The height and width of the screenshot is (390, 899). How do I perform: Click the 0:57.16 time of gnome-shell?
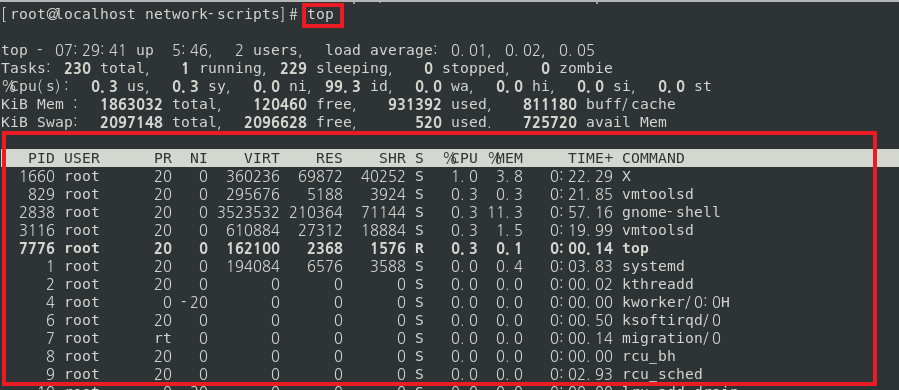pos(581,212)
